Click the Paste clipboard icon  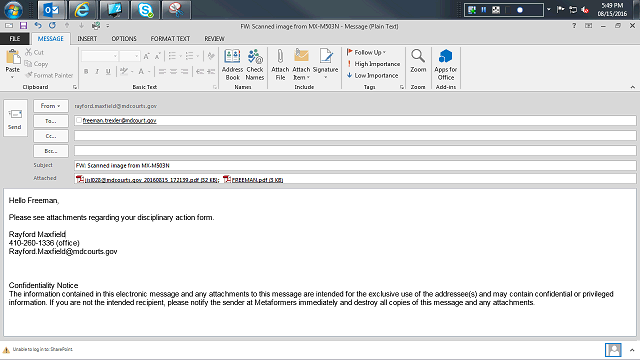13,61
